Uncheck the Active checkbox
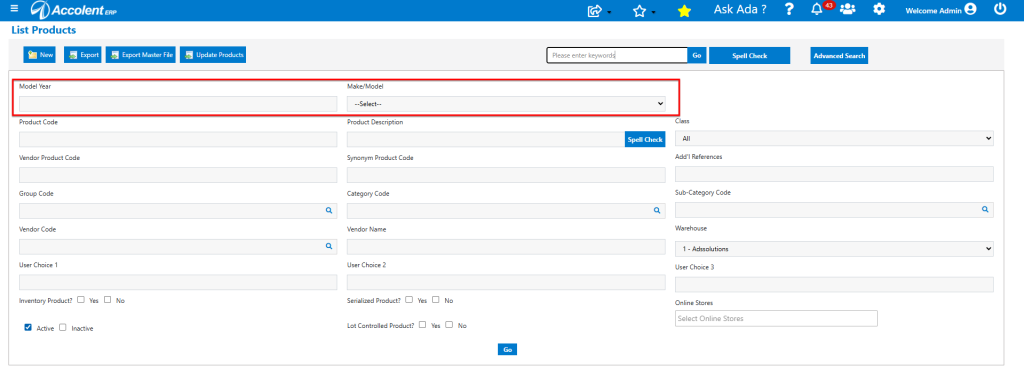Image resolution: width=1024 pixels, height=376 pixels. pos(28,328)
